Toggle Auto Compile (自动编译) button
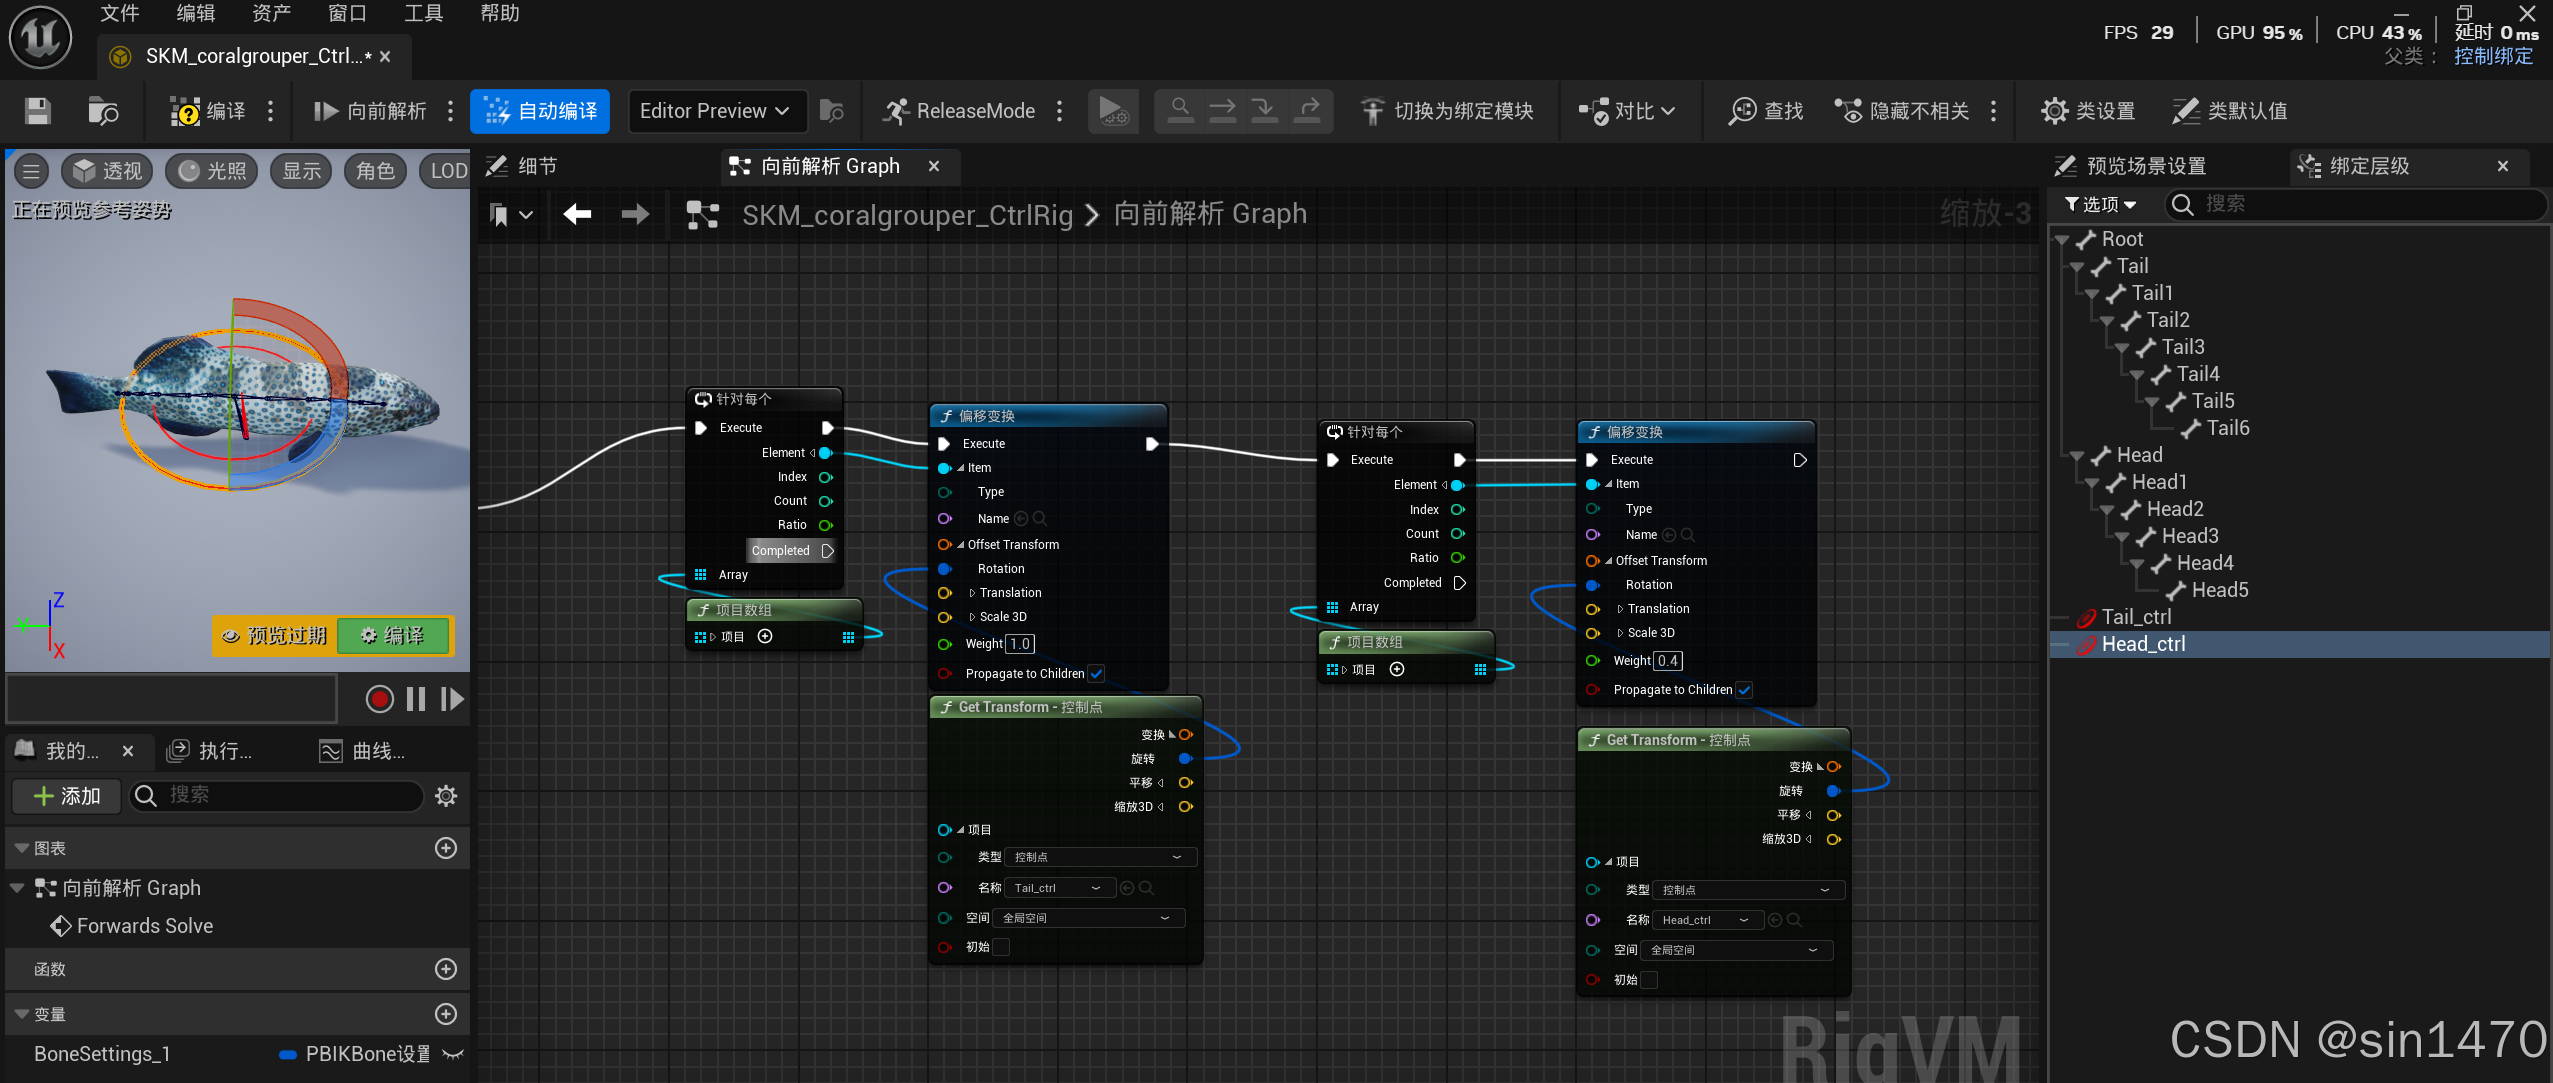Viewport: 2553px width, 1083px height. 540,111
